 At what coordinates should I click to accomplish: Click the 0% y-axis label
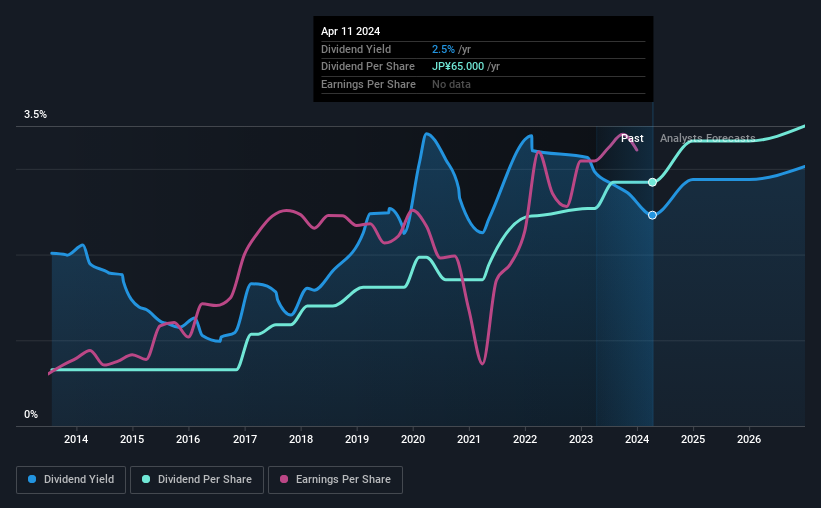click(x=31, y=414)
